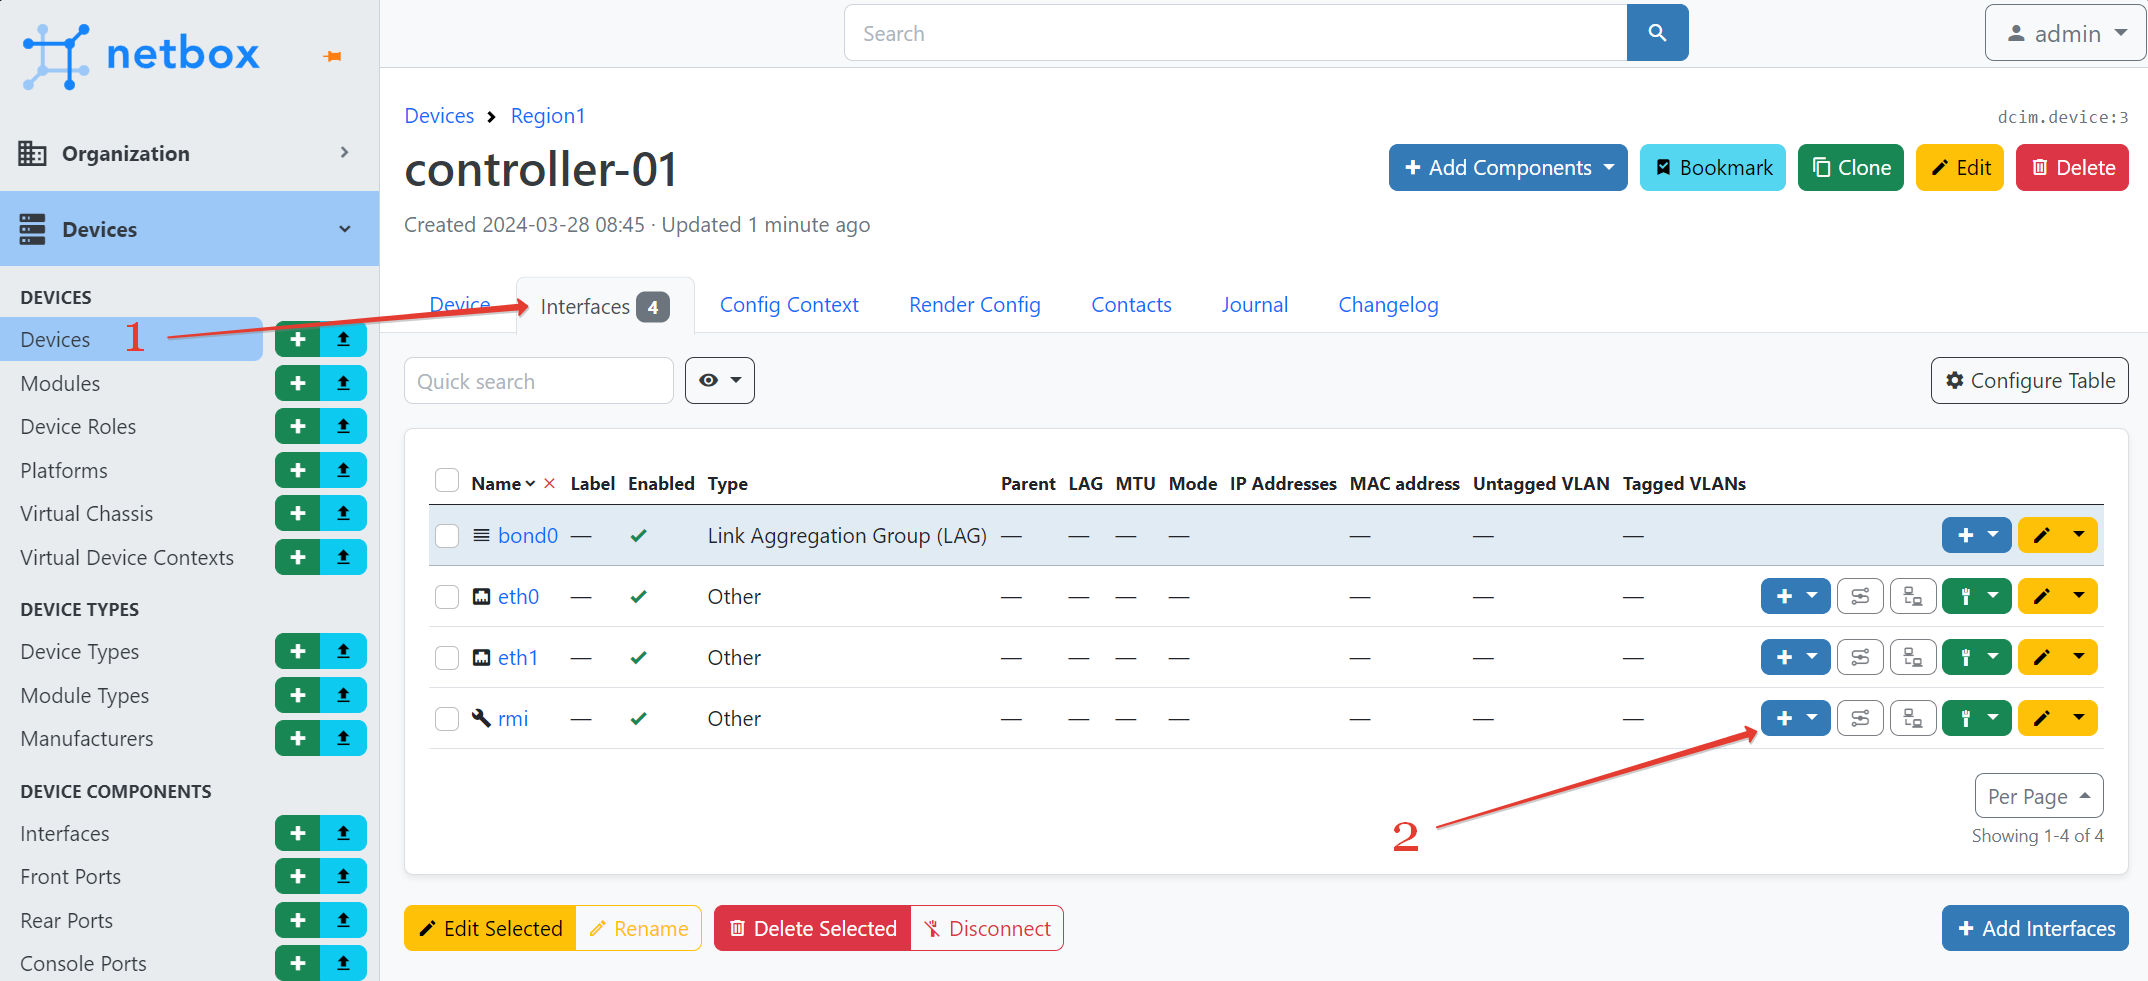Click the import button next to Device Roles
This screenshot has height=981, width=2148.
[x=343, y=426]
